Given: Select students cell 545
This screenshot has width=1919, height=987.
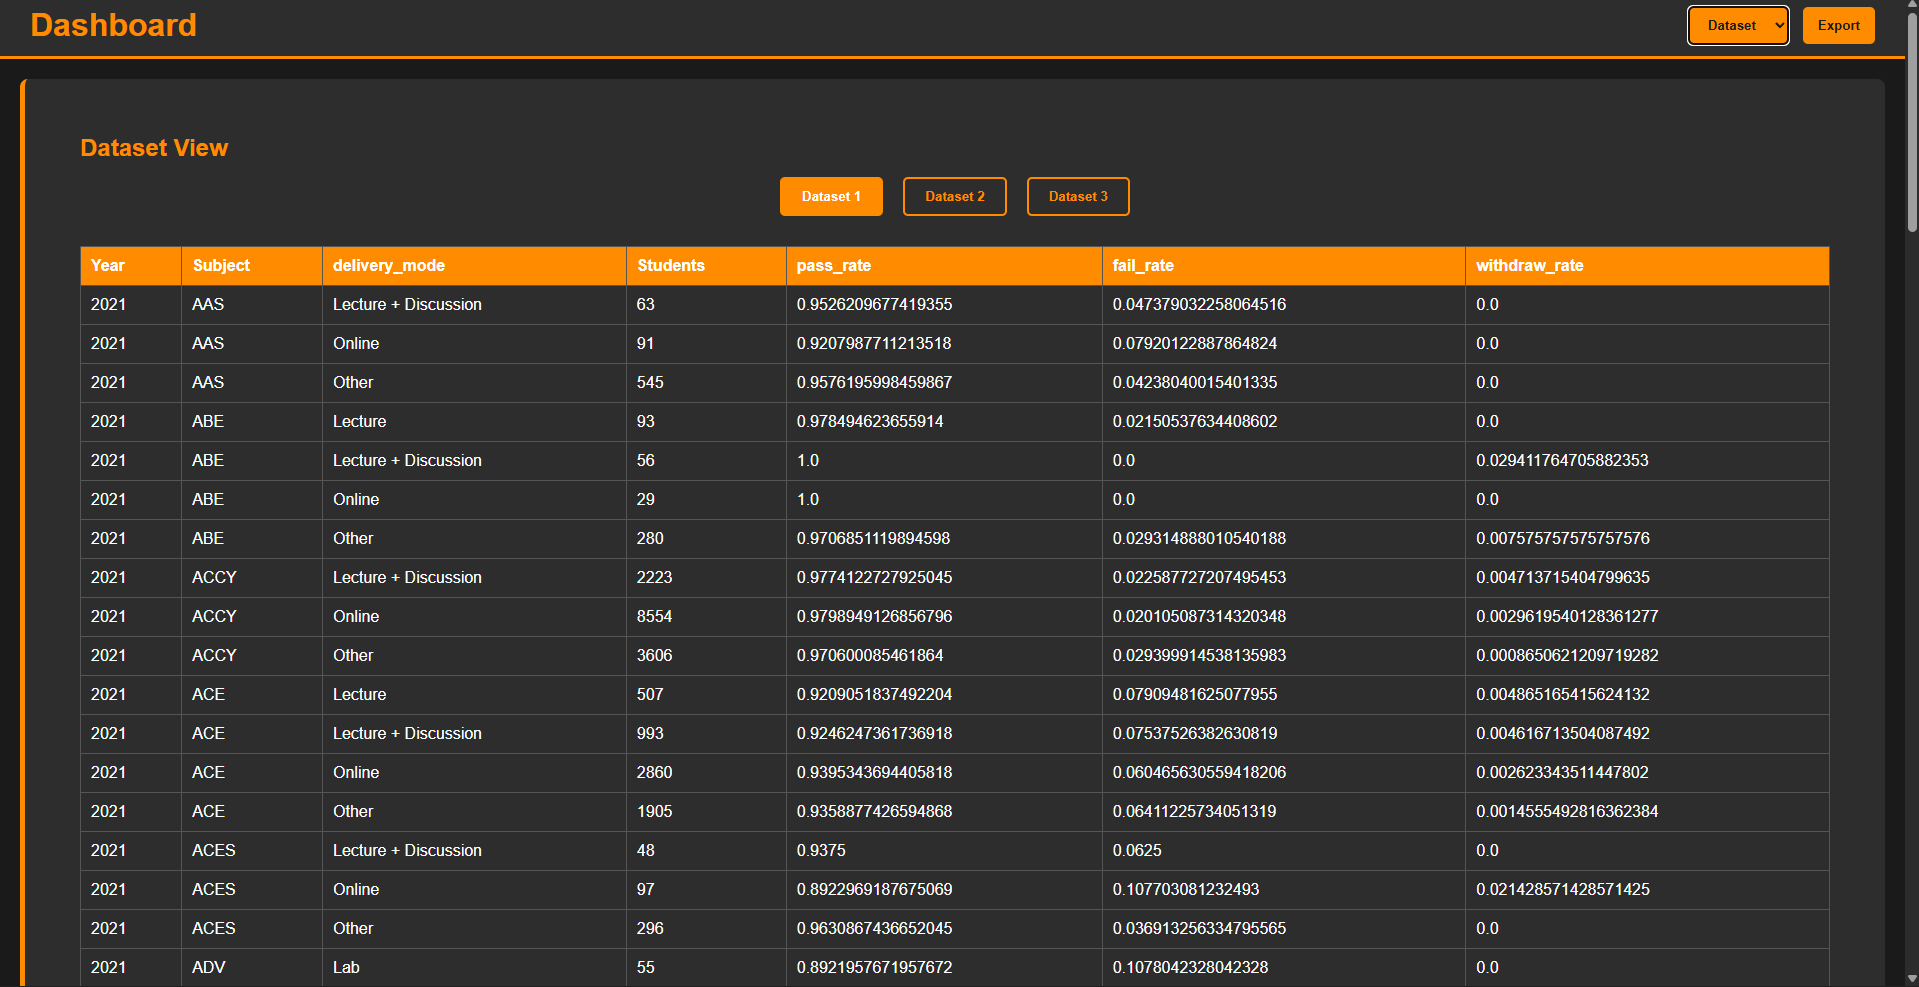Looking at the screenshot, I should [x=706, y=383].
